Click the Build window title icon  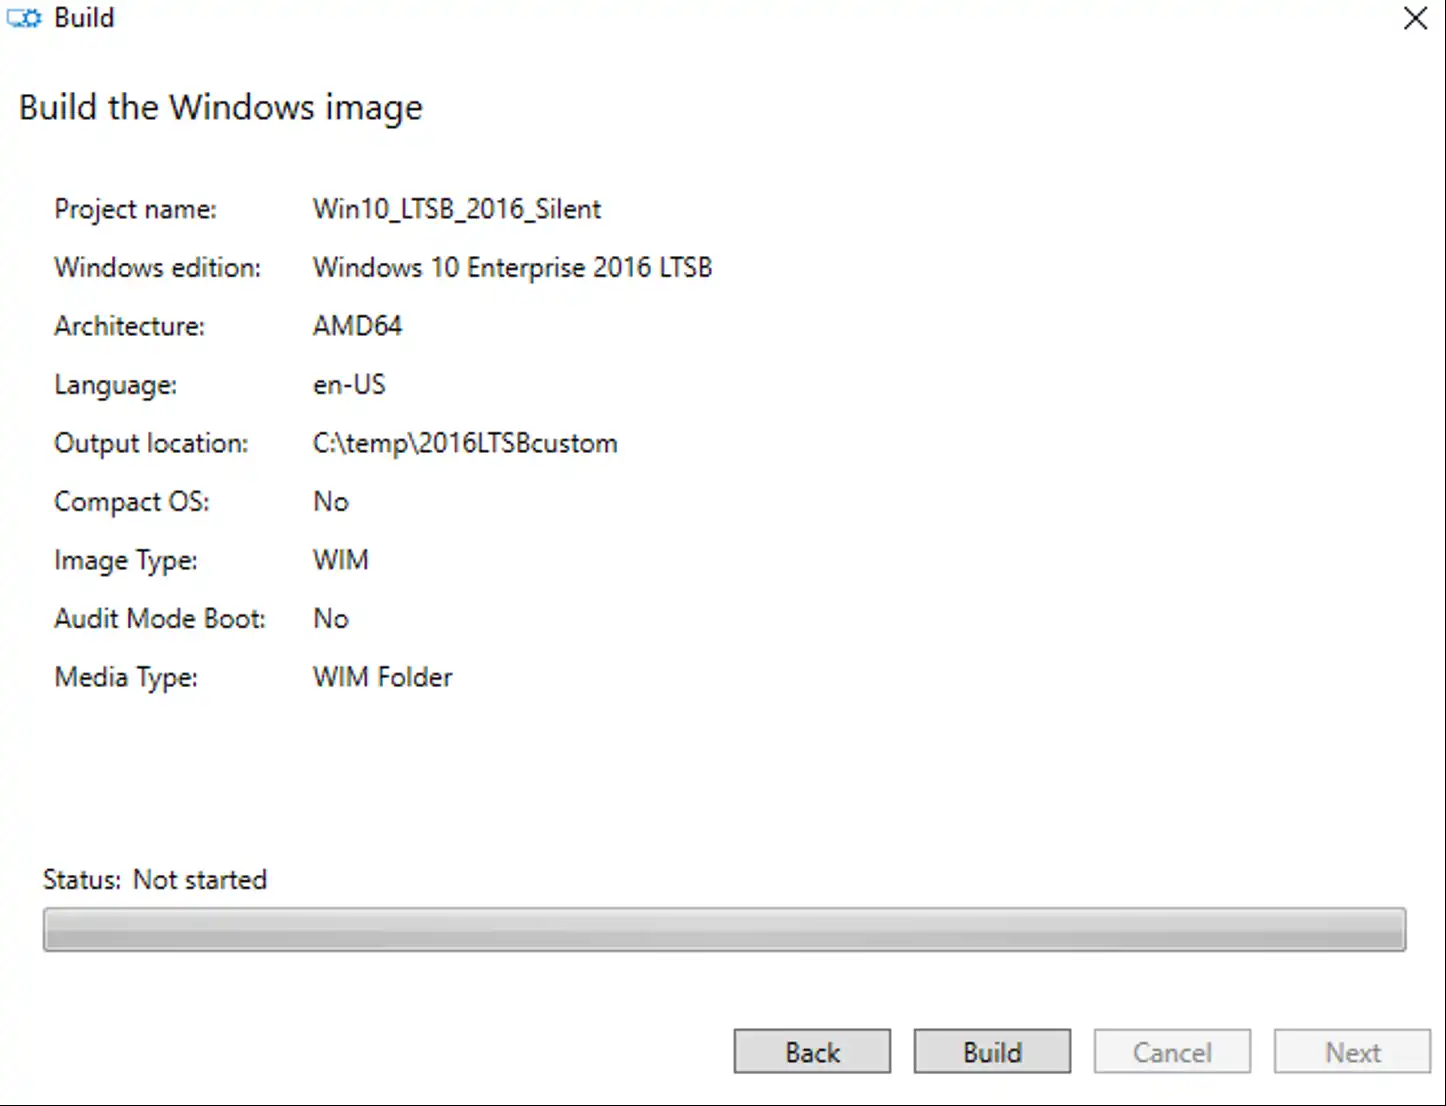(x=24, y=18)
